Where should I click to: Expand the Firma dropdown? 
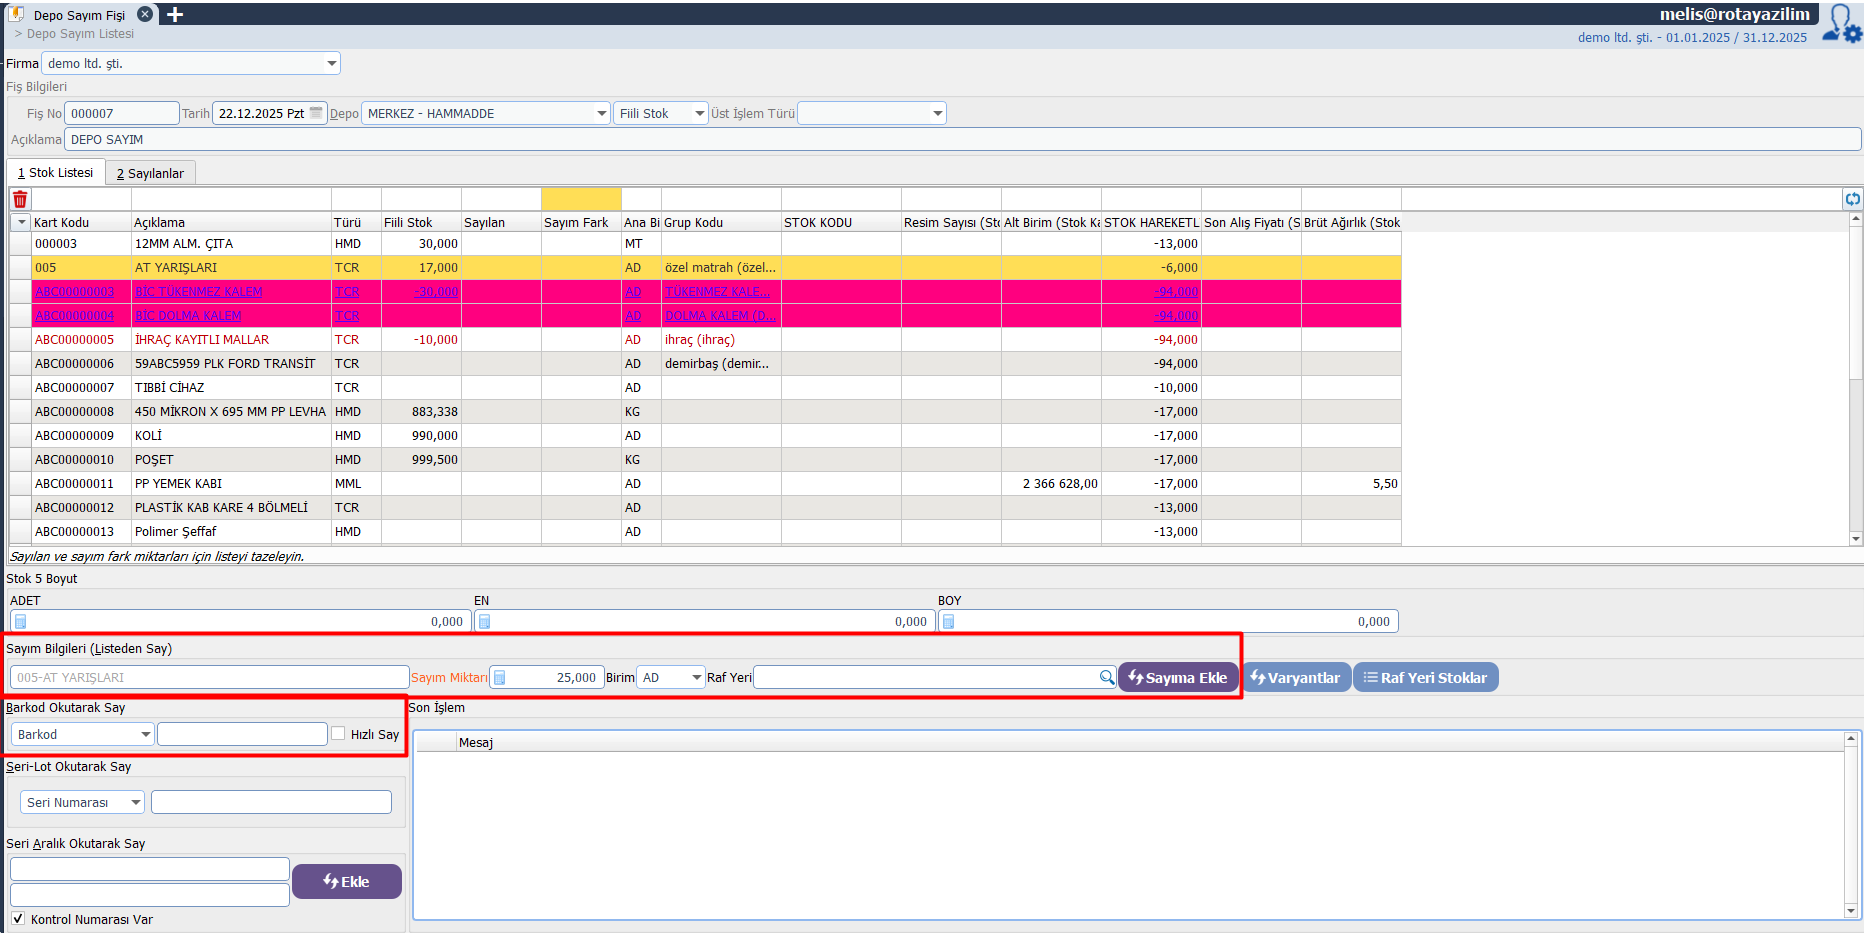point(331,63)
